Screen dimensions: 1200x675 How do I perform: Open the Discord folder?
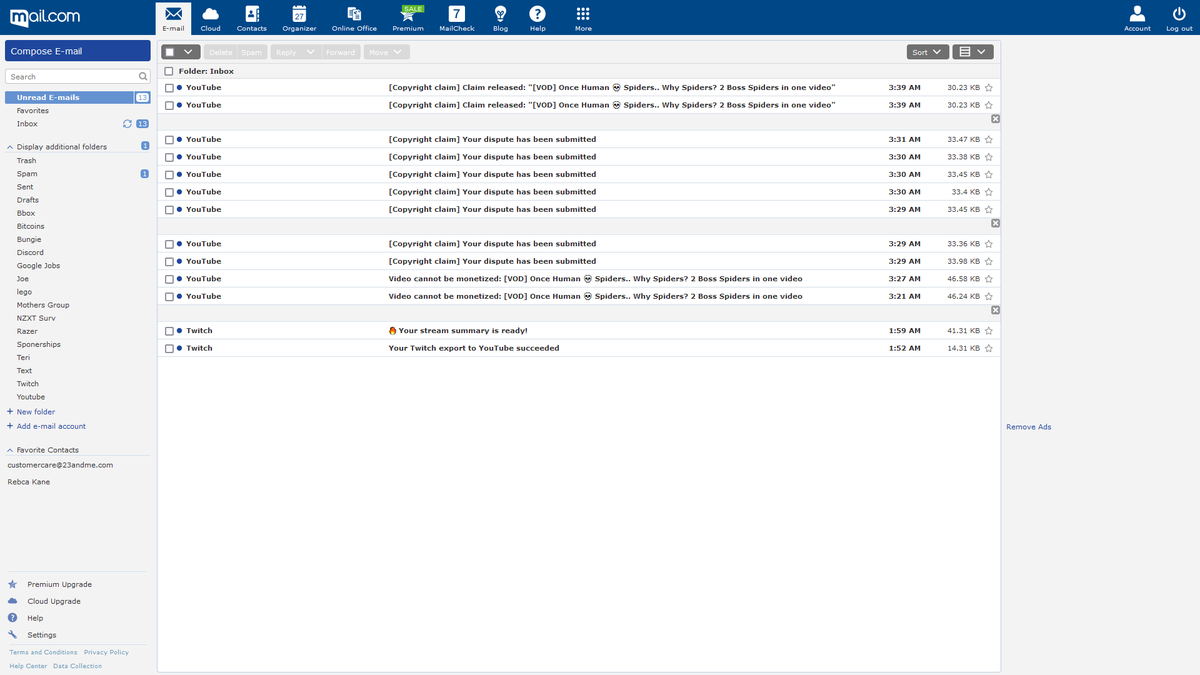(30, 253)
